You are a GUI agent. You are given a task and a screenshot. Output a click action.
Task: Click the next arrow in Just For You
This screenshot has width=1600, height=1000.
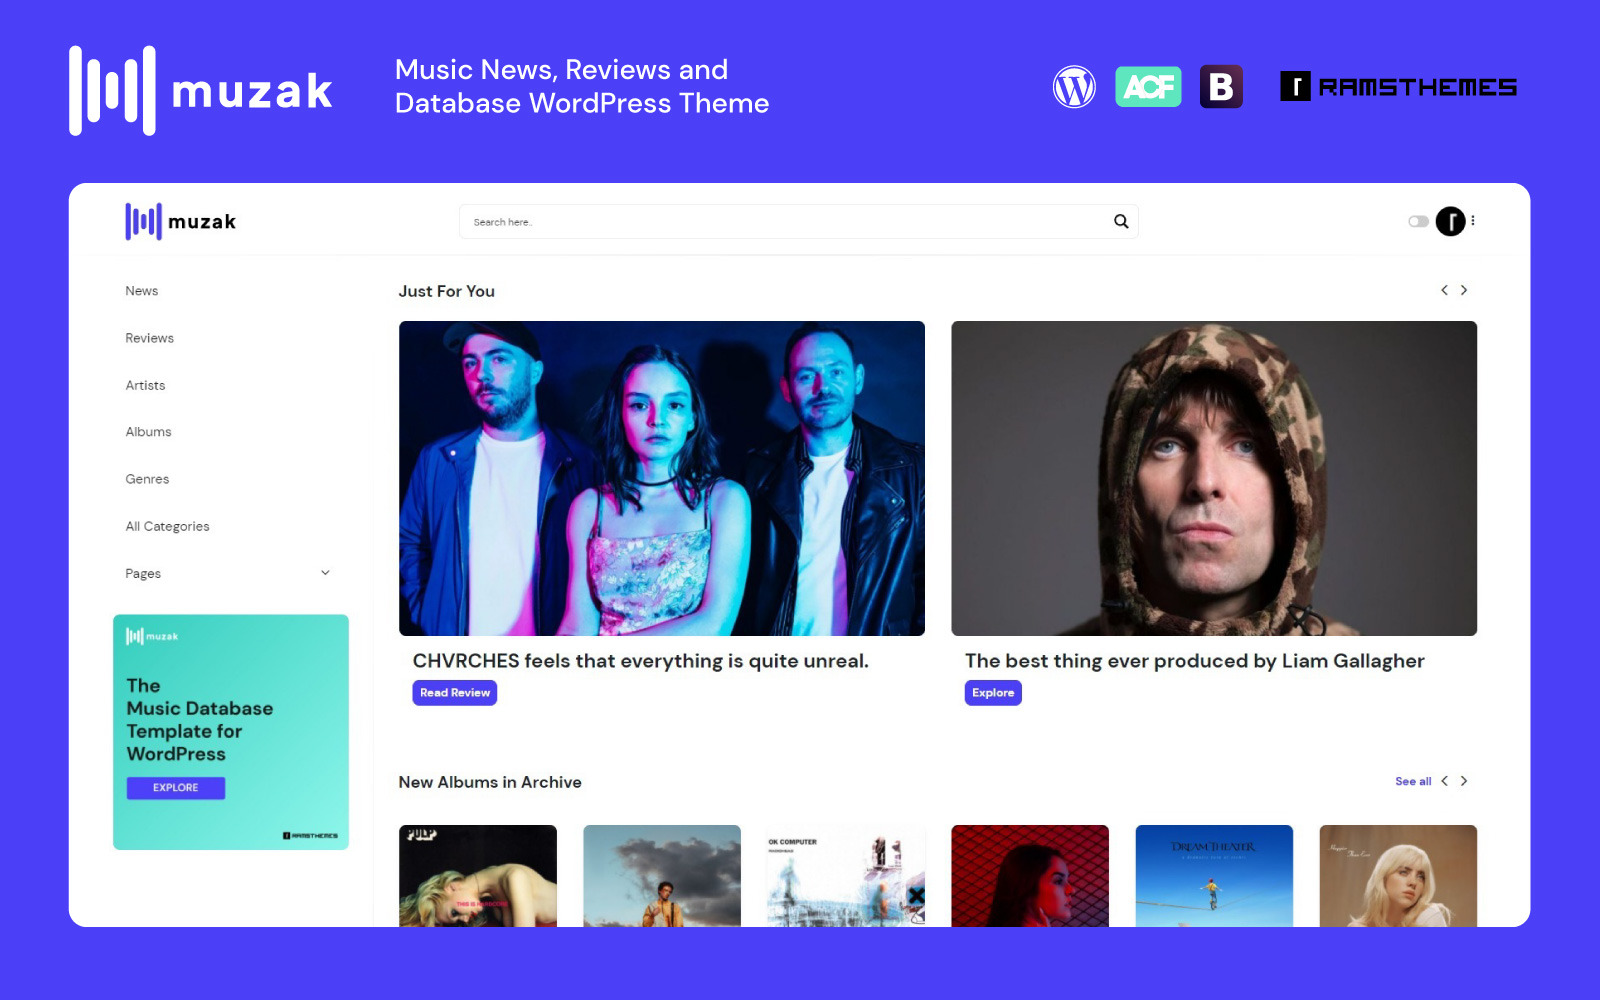coord(1464,290)
